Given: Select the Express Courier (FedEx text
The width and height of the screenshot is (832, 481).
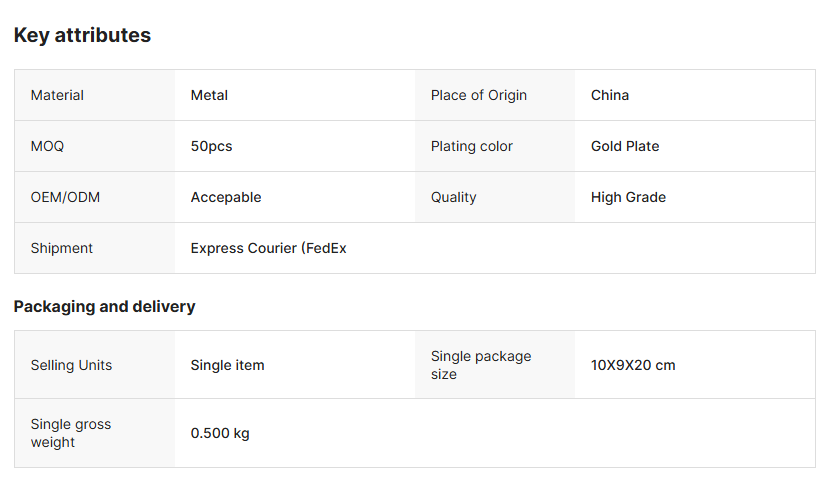Looking at the screenshot, I should 268,248.
